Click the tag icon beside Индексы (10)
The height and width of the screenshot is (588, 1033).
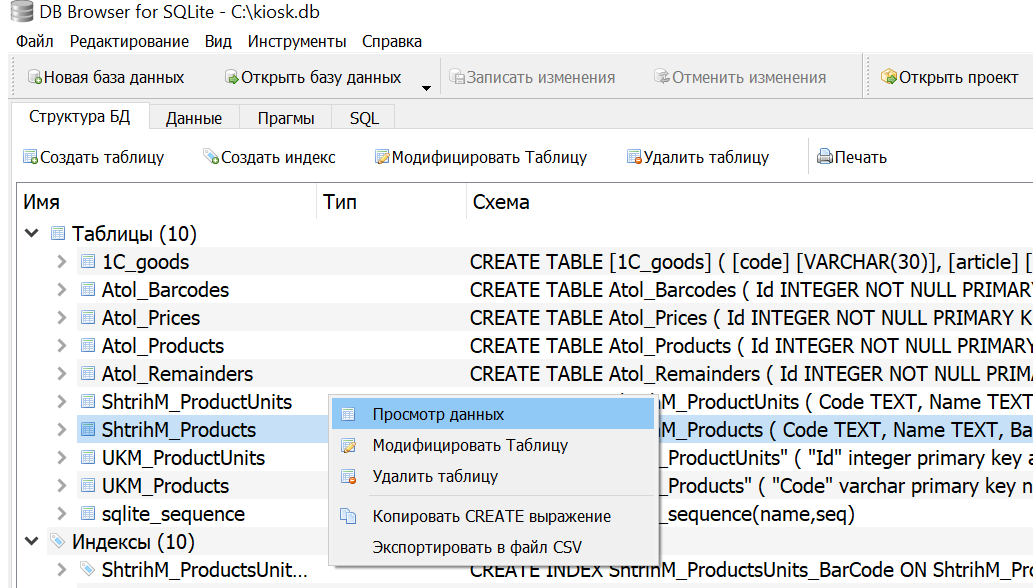coord(58,541)
